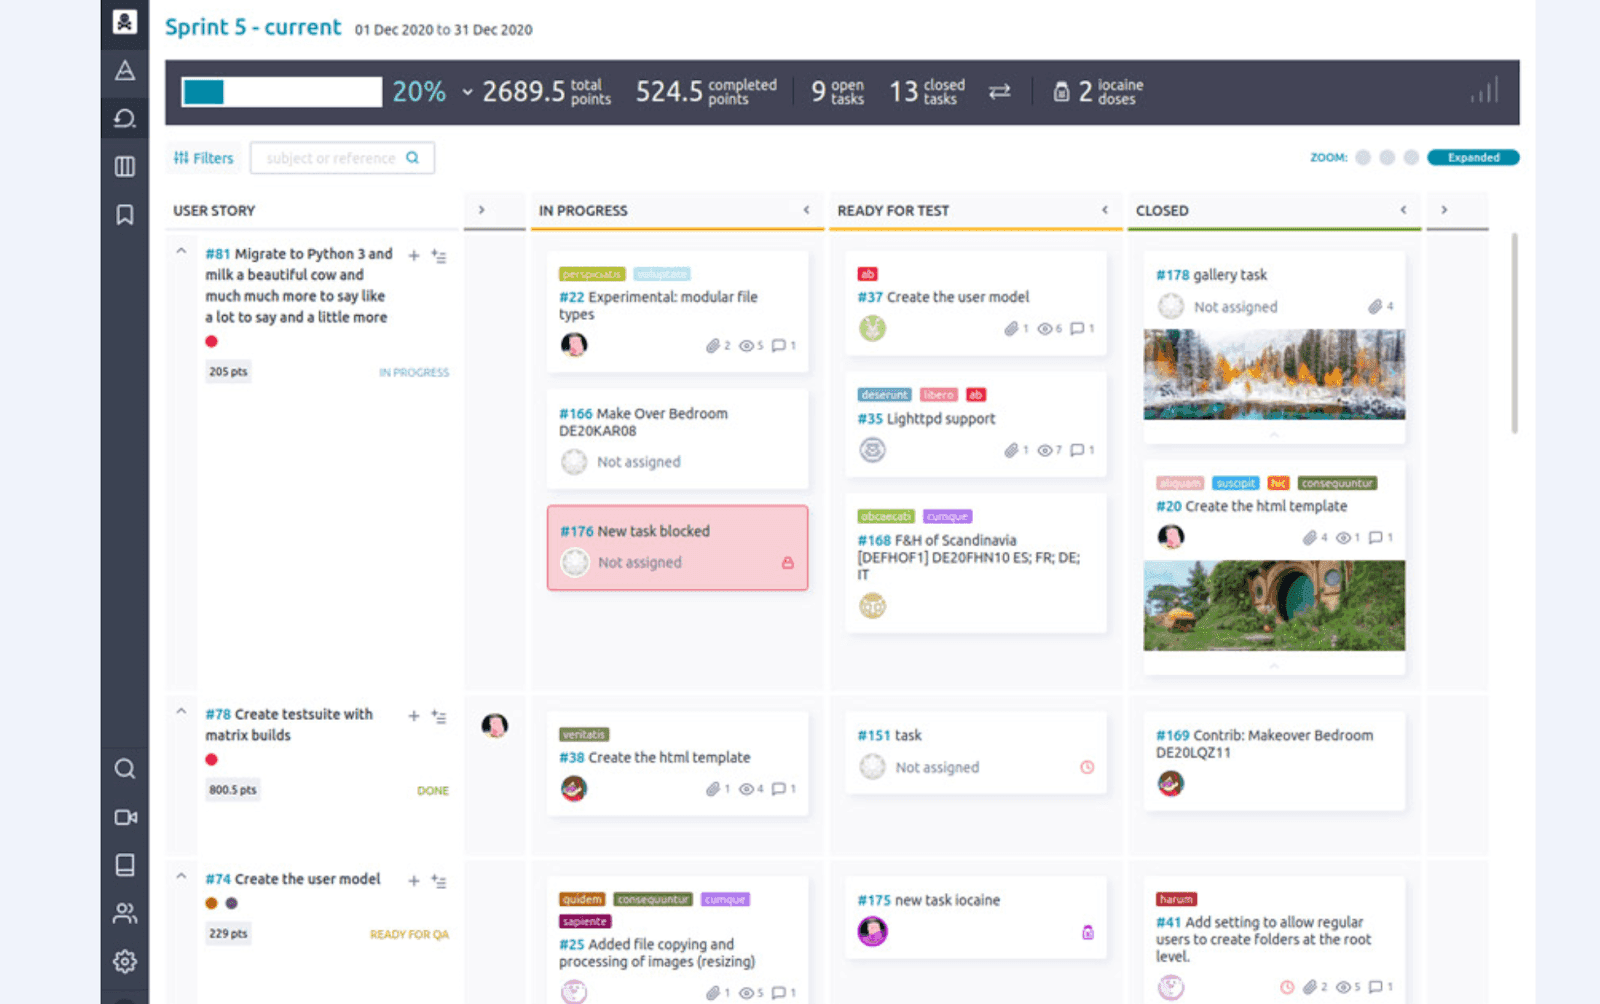Open the settings gear icon
1600x1004 pixels.
pyautogui.click(x=124, y=960)
